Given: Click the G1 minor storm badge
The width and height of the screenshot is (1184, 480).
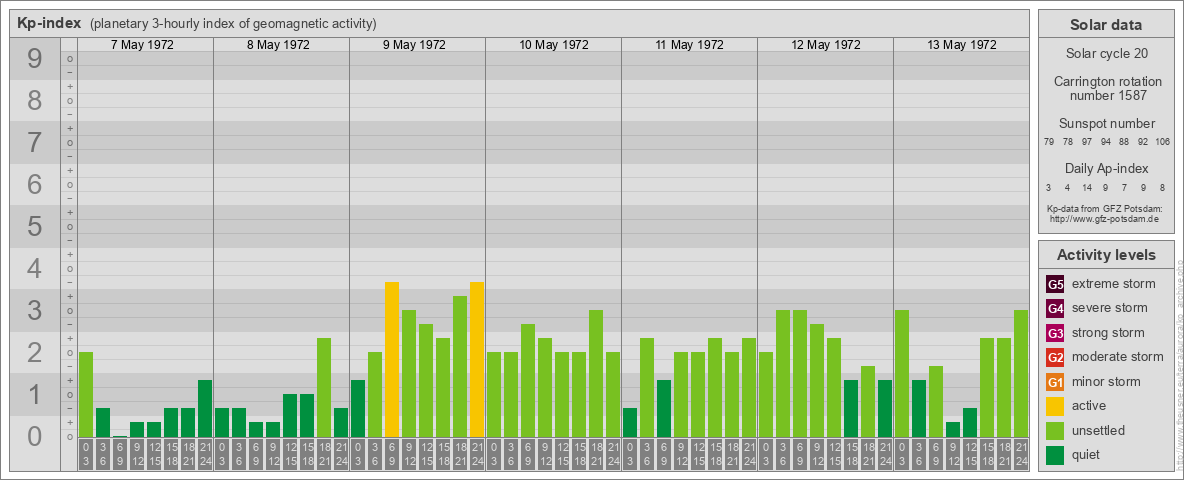Looking at the screenshot, I should tap(1055, 382).
